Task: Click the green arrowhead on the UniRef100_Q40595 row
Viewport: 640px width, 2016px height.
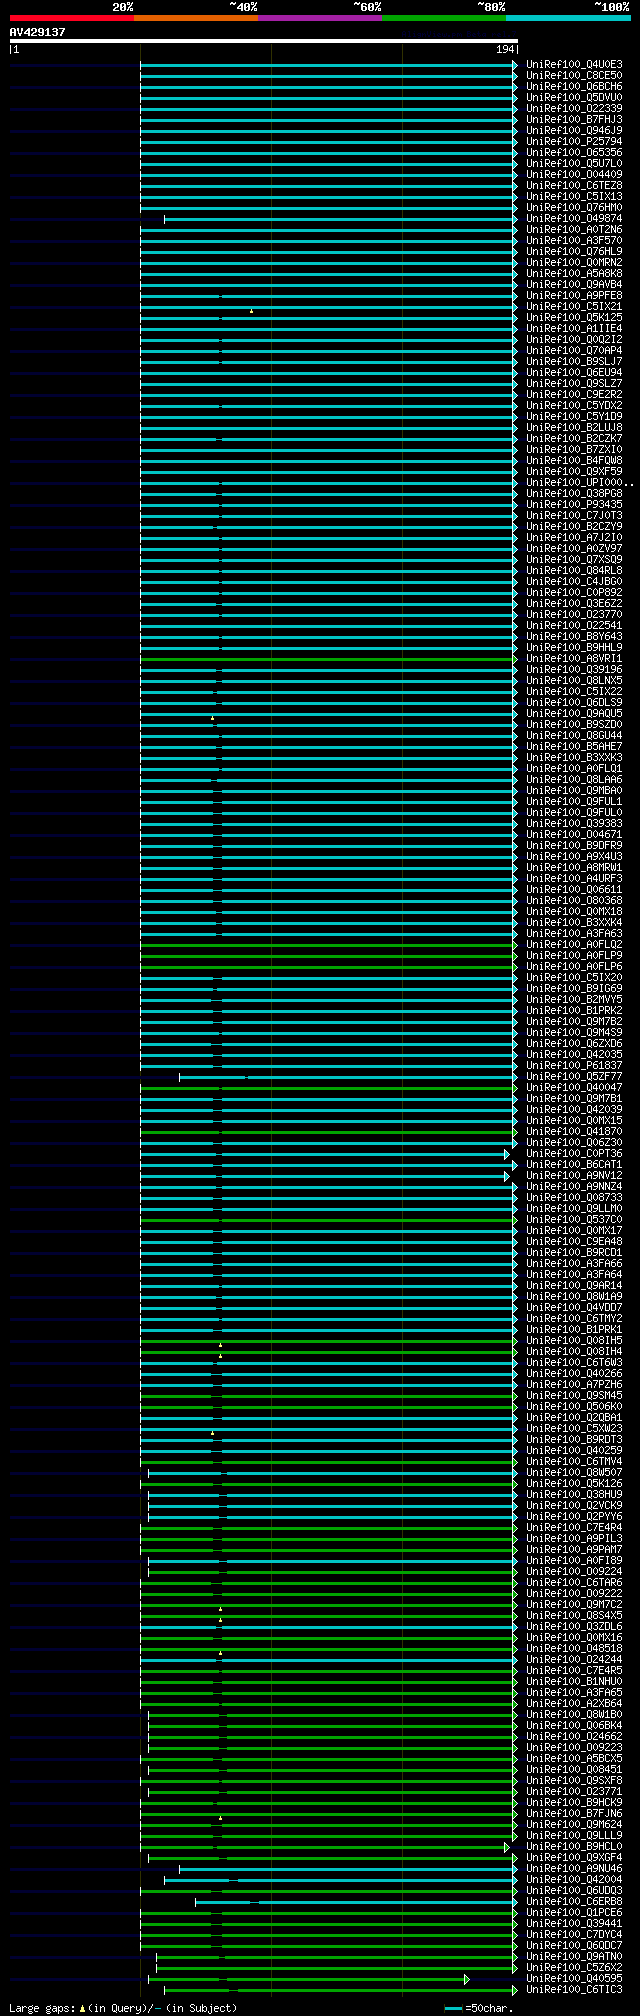Action: 467,1978
